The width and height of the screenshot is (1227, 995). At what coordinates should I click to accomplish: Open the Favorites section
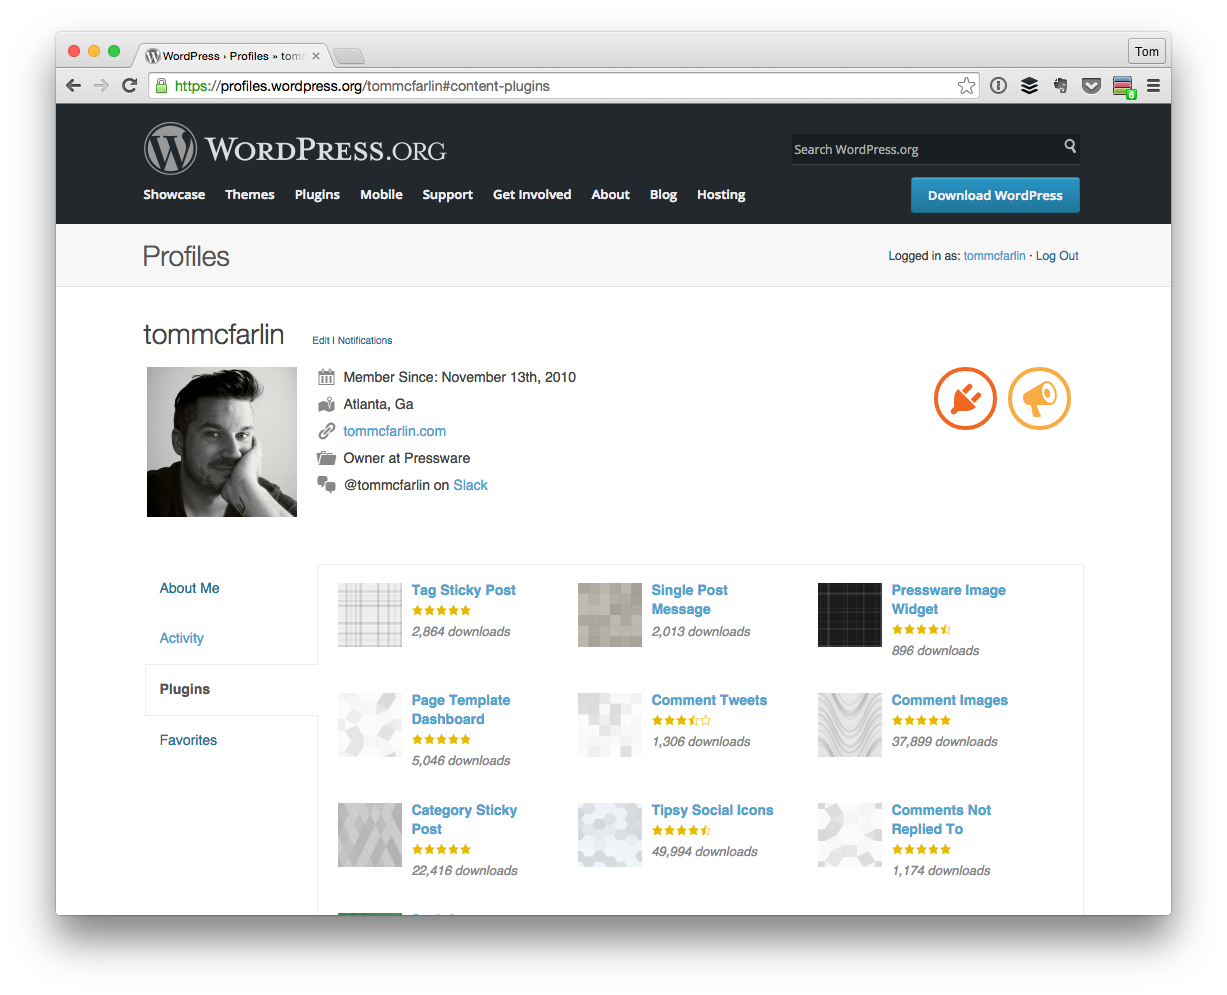188,740
